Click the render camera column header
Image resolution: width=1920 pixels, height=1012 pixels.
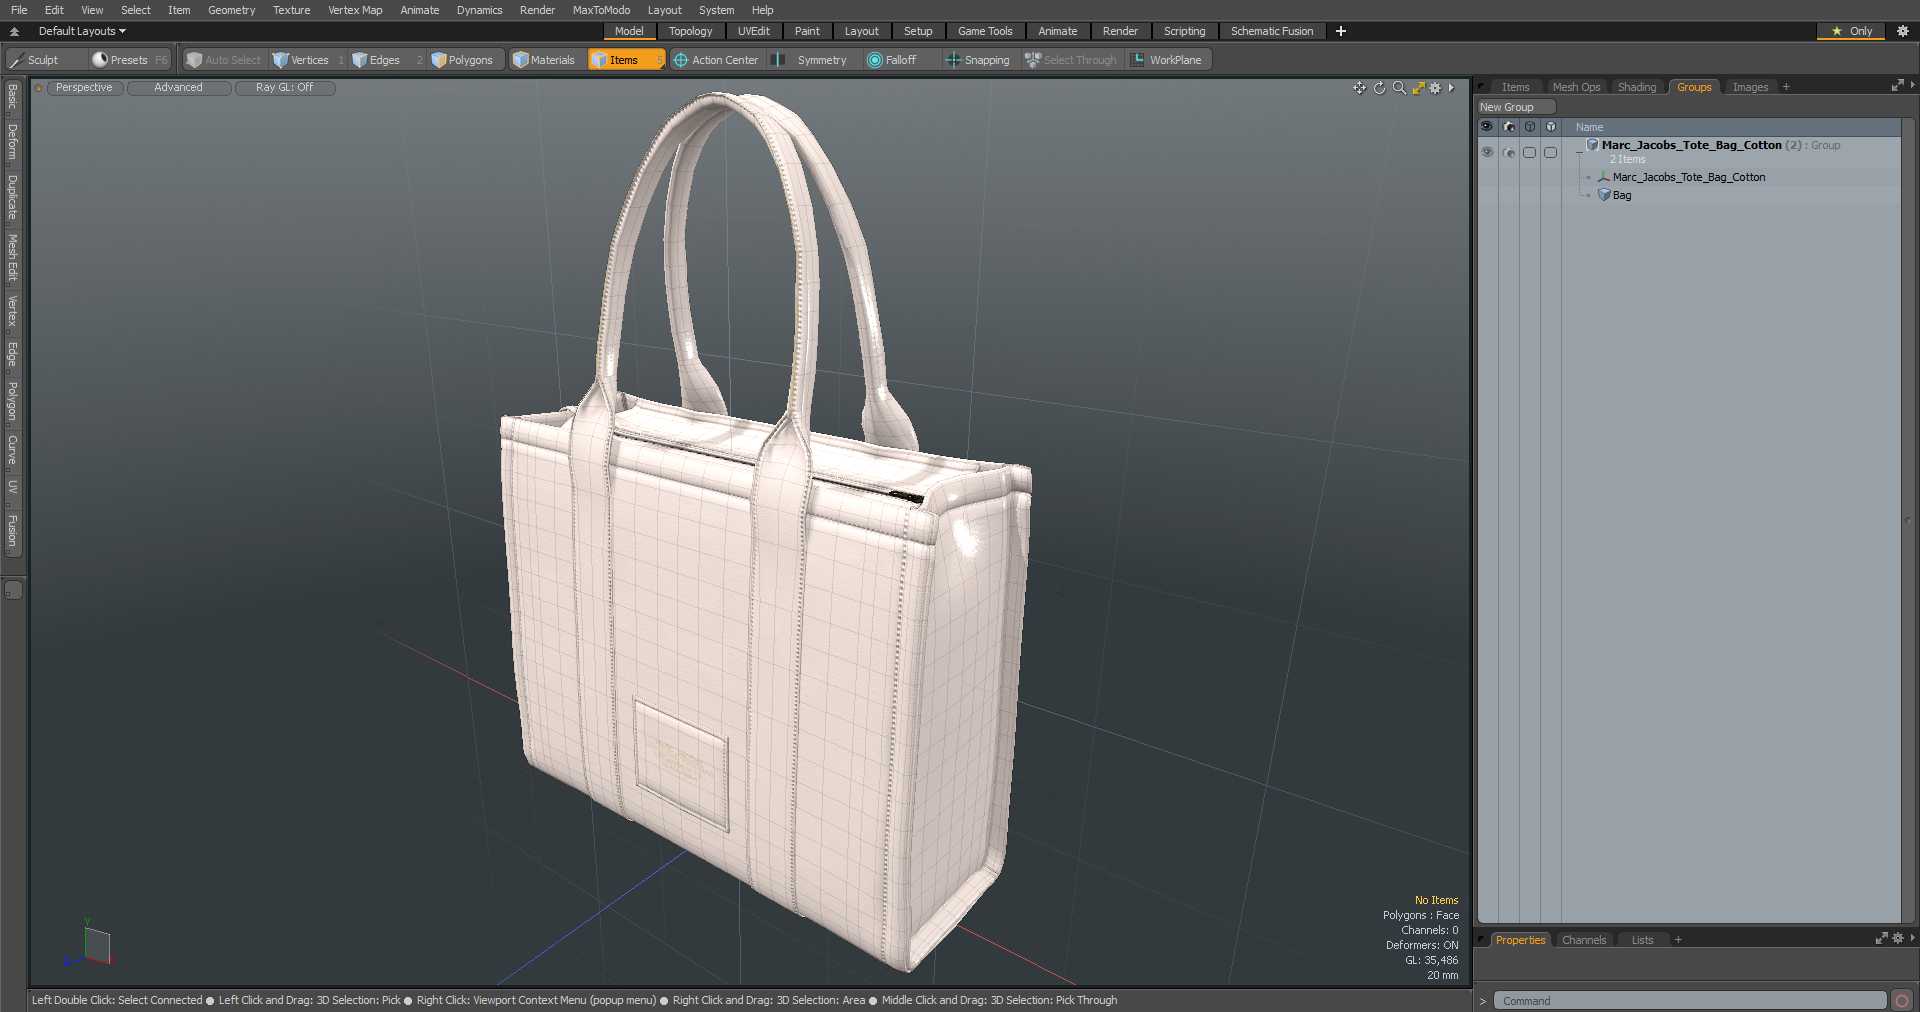pos(1509,127)
